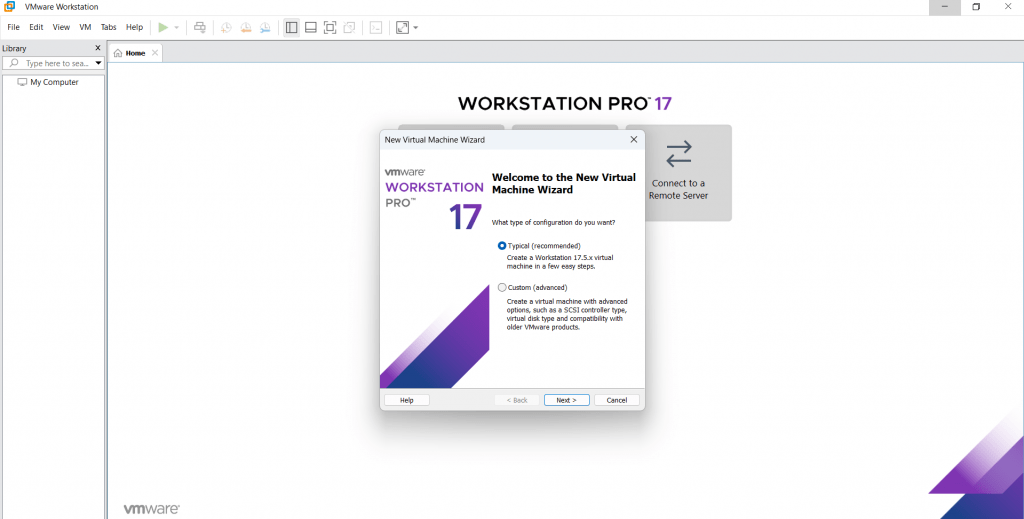This screenshot has width=1024, height=519.
Task: Click the Enter Full Screen icon
Action: point(330,27)
